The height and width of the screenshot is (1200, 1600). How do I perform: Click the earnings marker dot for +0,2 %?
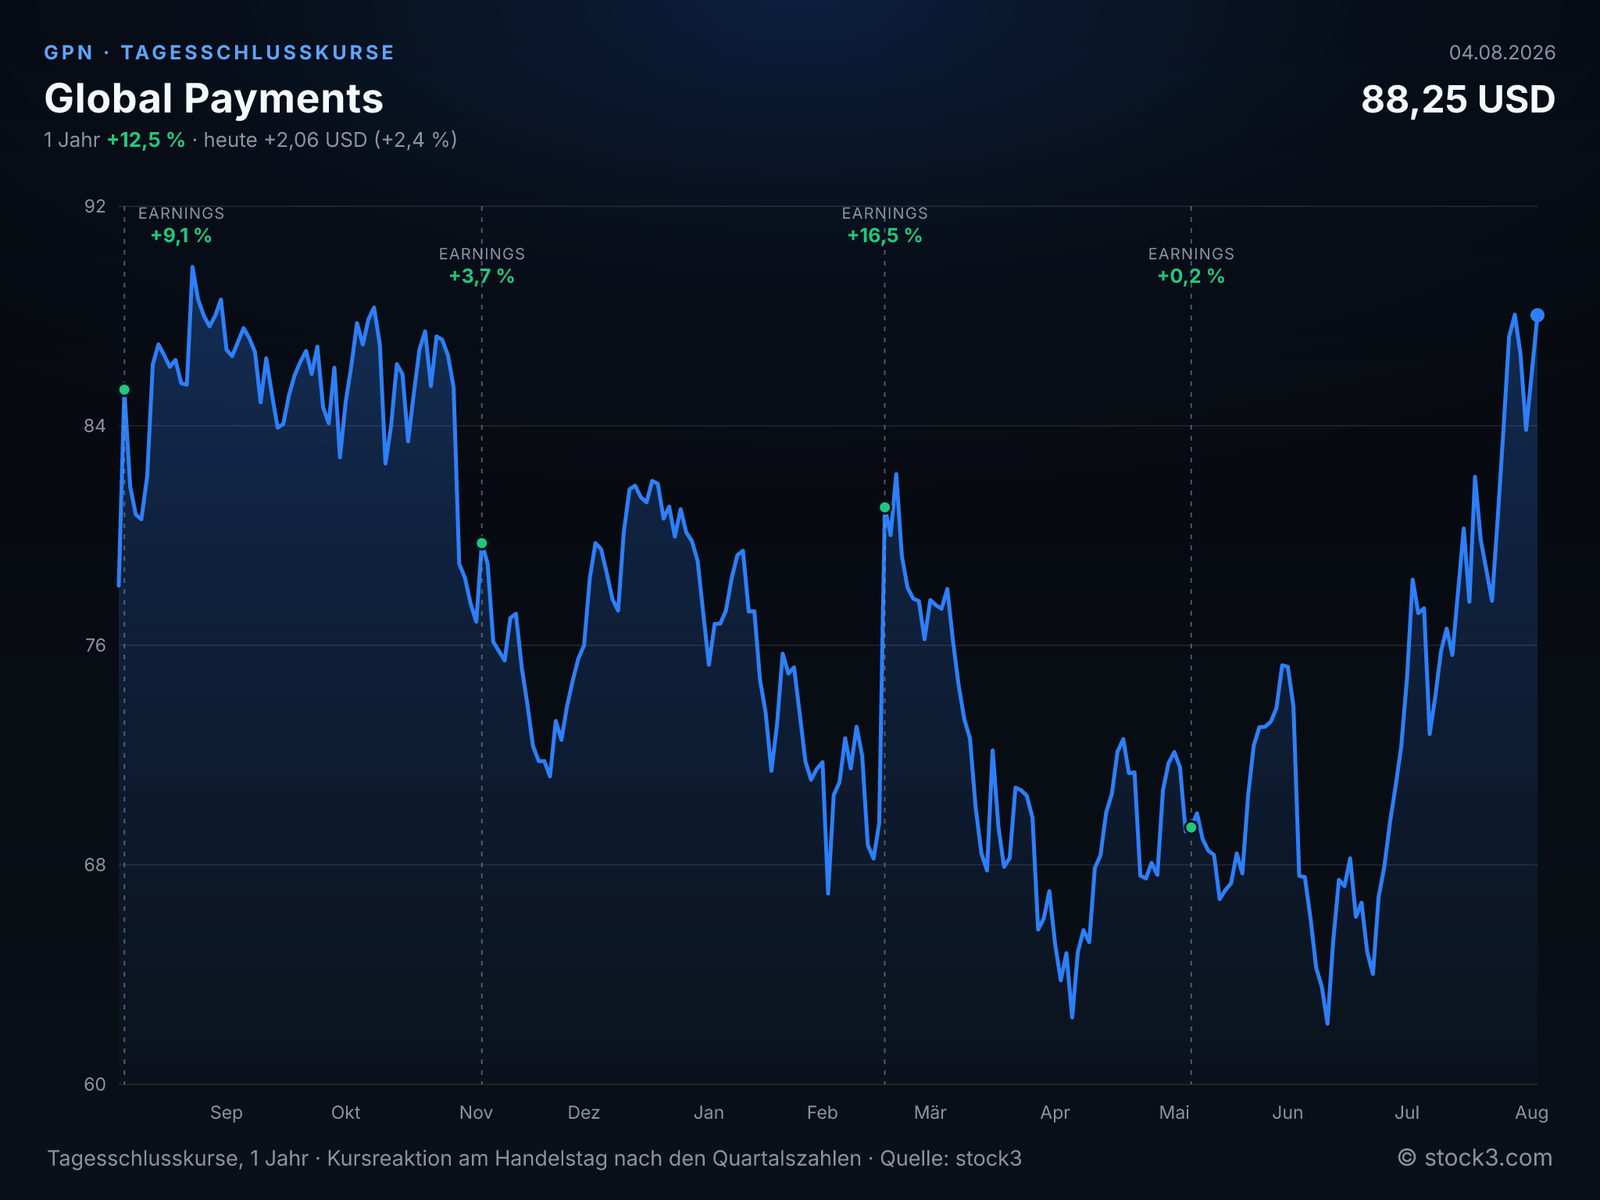pos(1191,827)
